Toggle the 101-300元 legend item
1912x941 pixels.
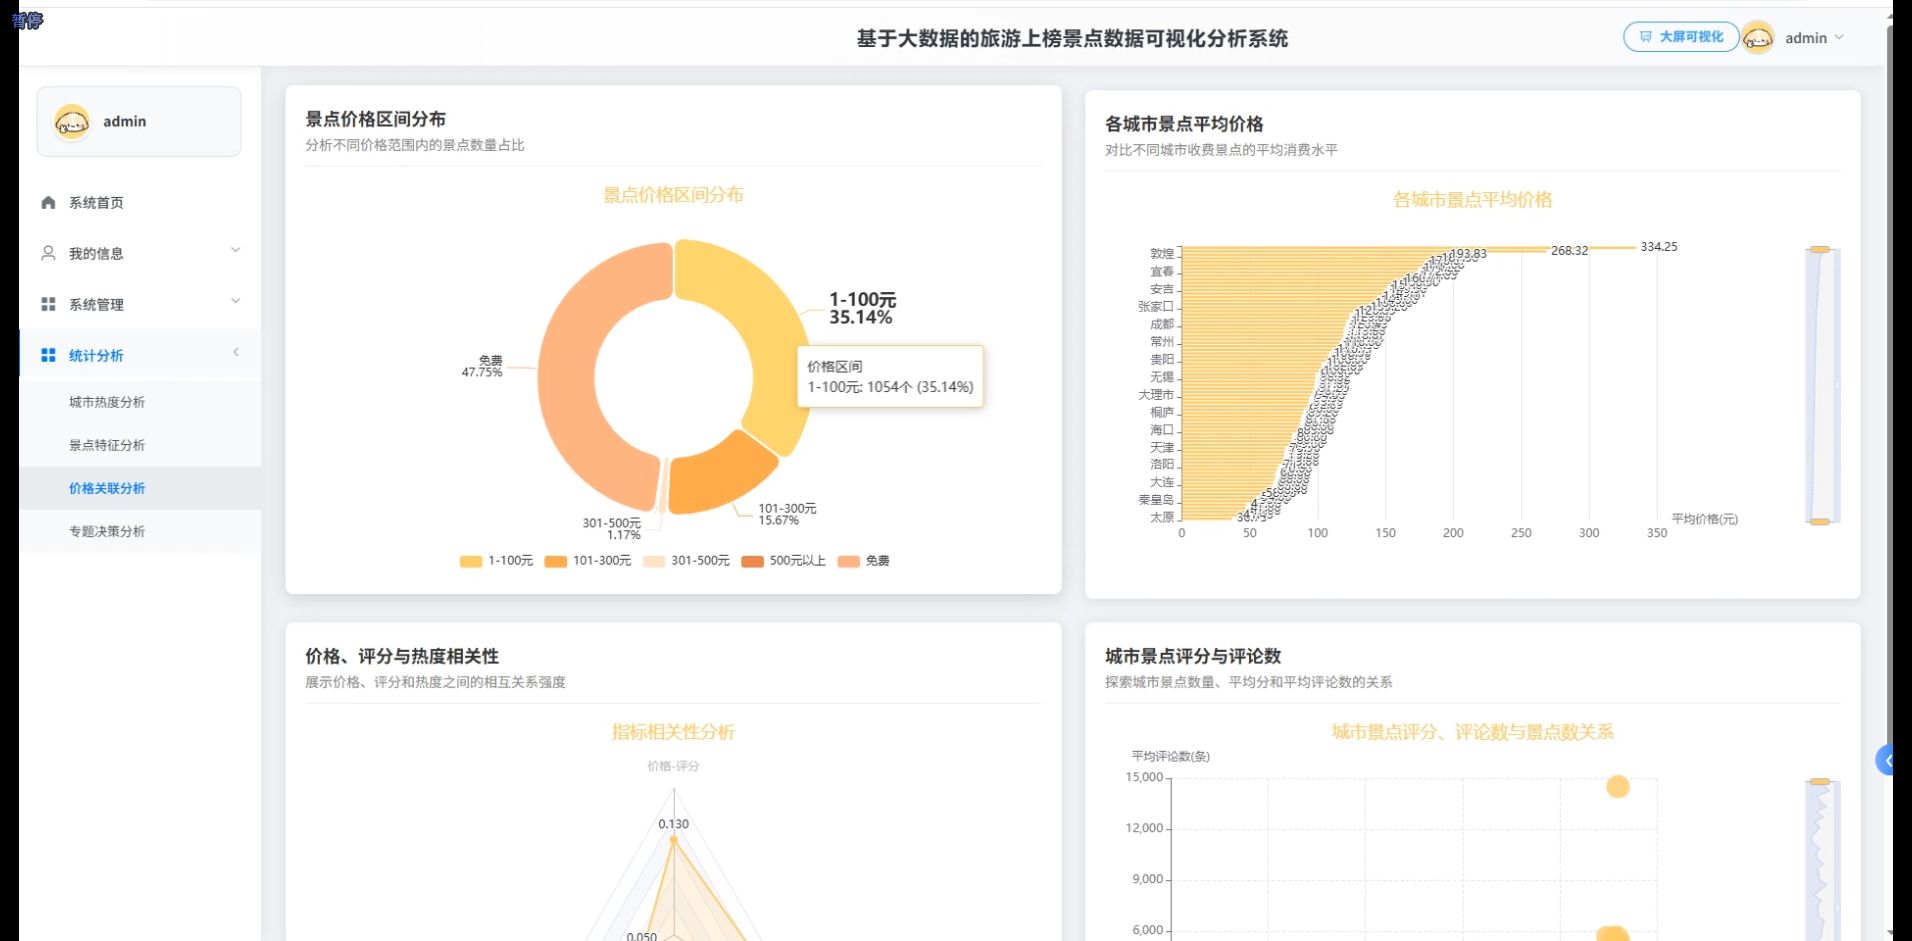[x=588, y=561]
